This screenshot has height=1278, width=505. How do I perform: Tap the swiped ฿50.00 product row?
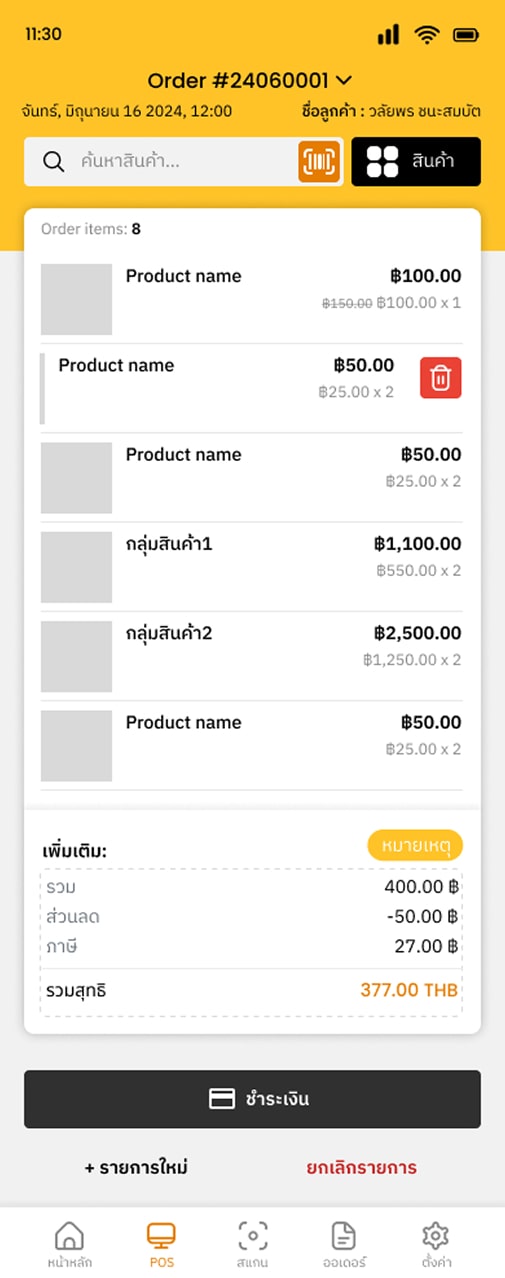point(226,388)
